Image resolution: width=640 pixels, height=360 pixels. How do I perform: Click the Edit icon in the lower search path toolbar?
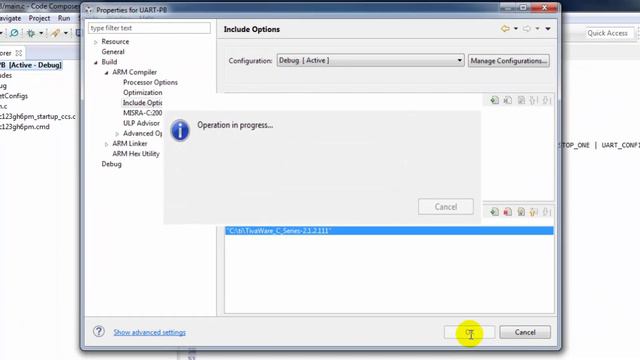(521, 211)
